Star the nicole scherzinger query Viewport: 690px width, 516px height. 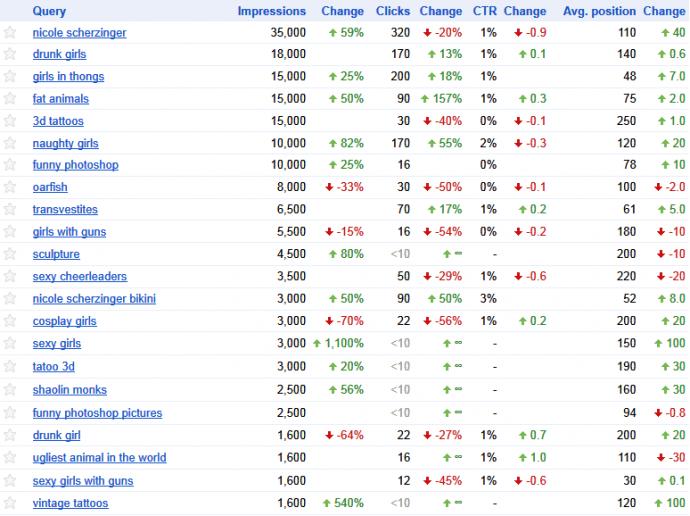[x=10, y=33]
